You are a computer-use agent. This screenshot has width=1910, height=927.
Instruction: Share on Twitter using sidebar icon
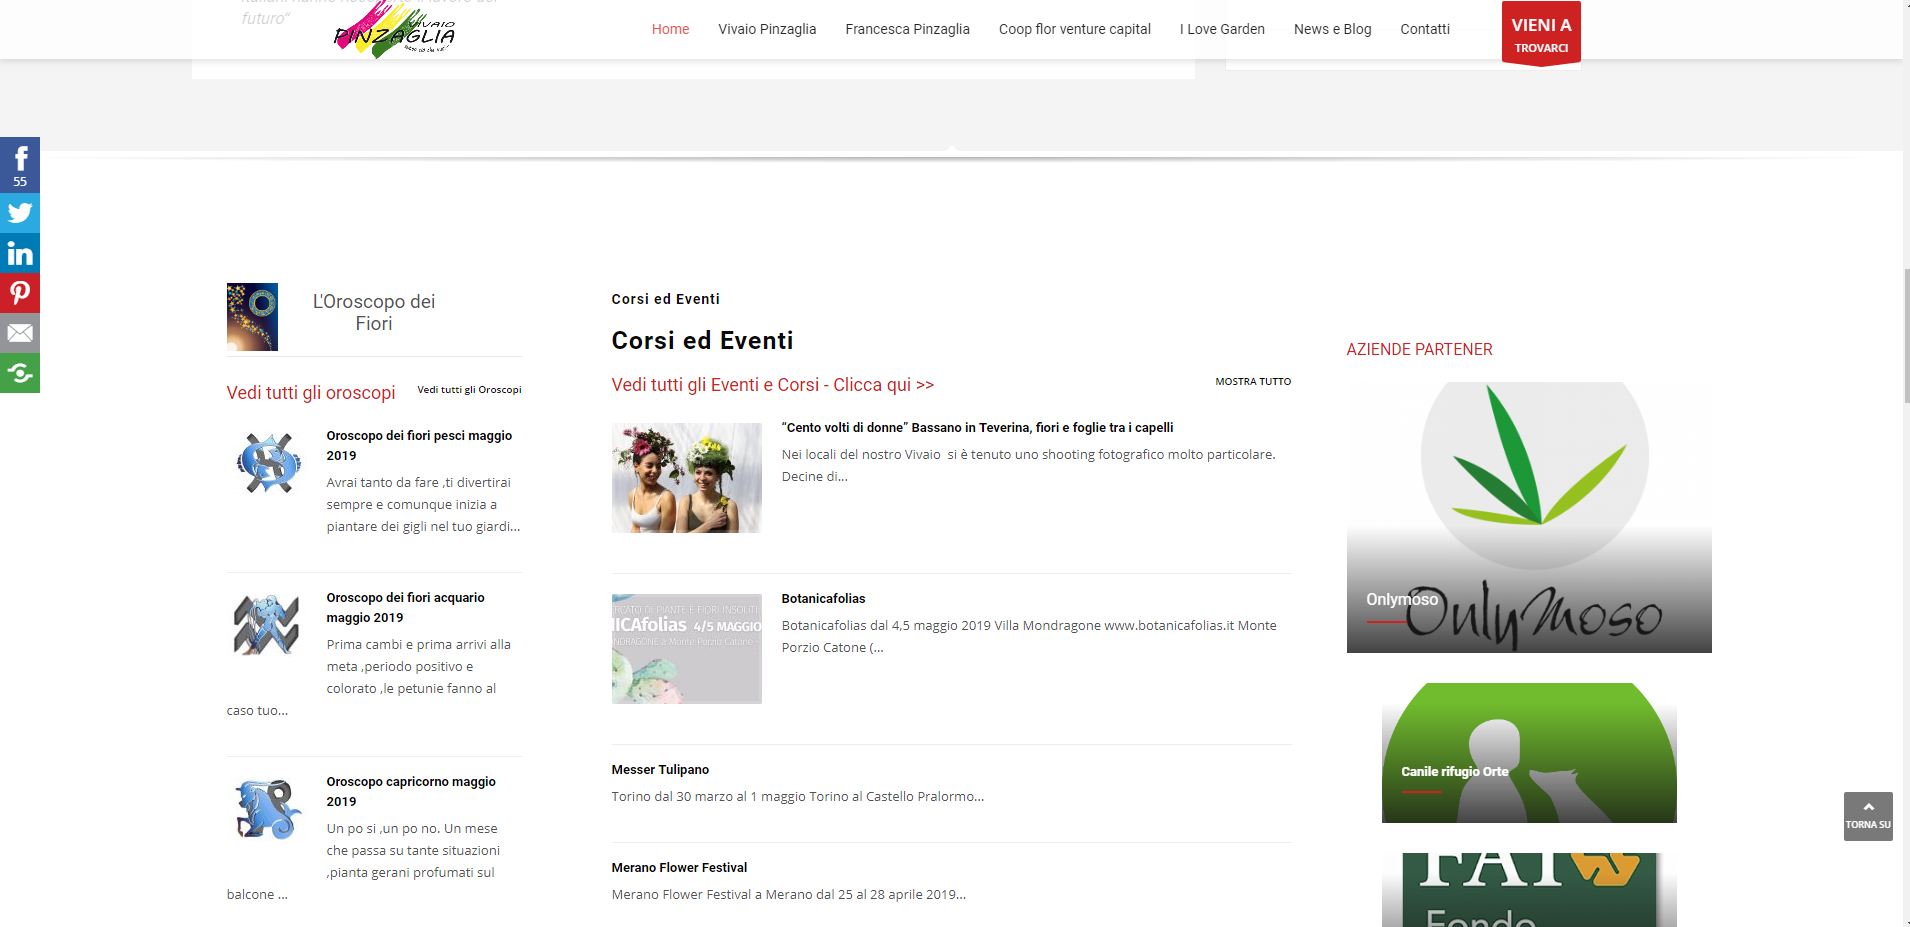(x=20, y=213)
